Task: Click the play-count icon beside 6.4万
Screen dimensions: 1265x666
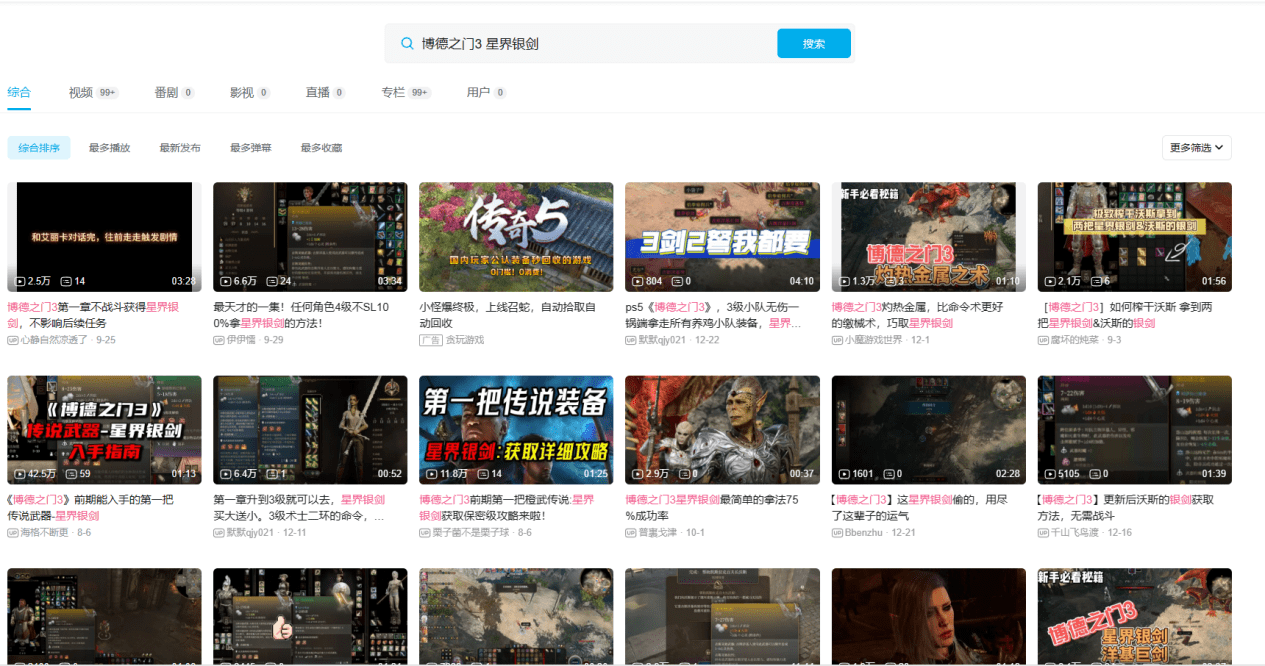Action: [227, 474]
